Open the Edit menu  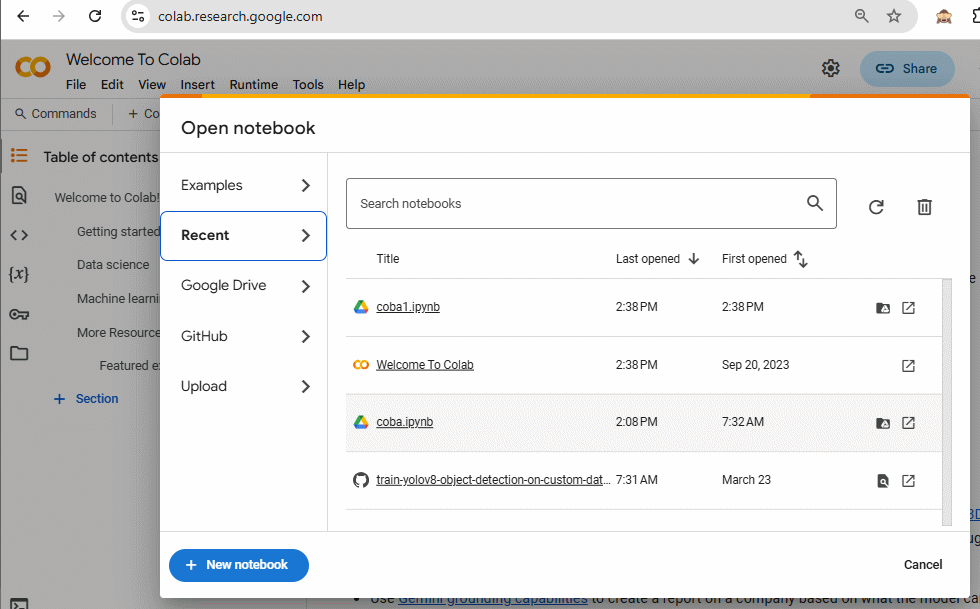click(112, 84)
